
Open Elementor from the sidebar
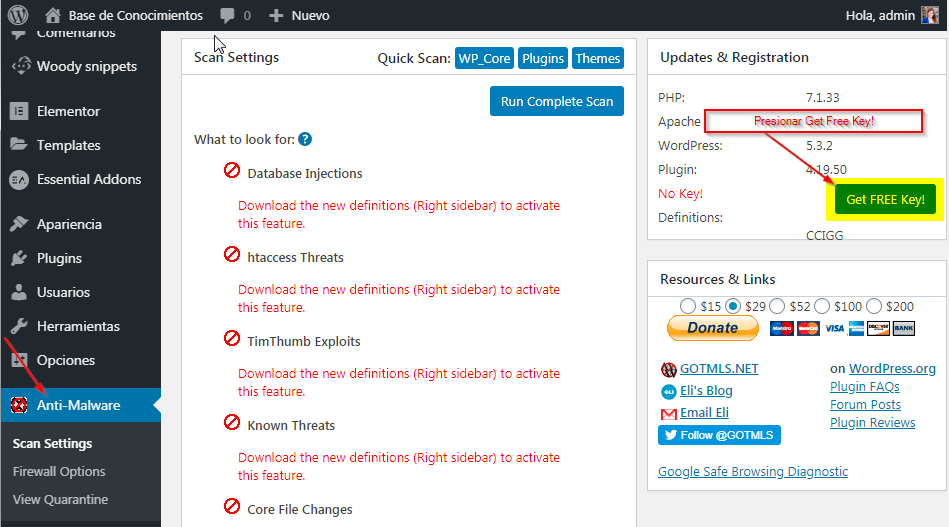point(68,111)
